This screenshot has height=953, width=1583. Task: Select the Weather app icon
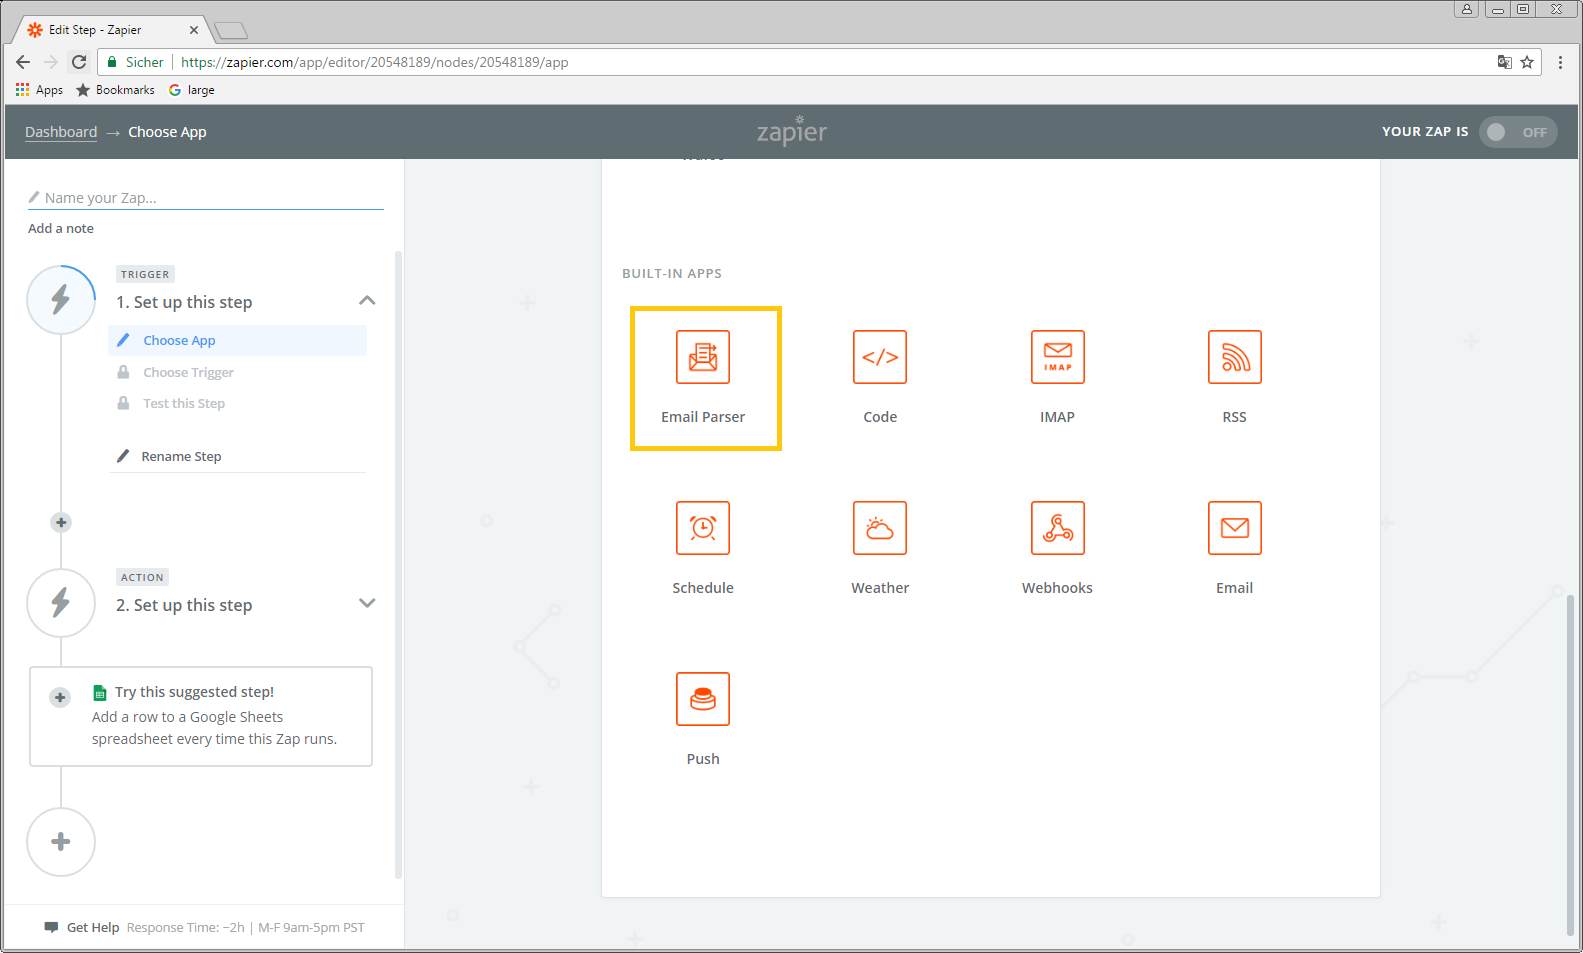click(879, 529)
